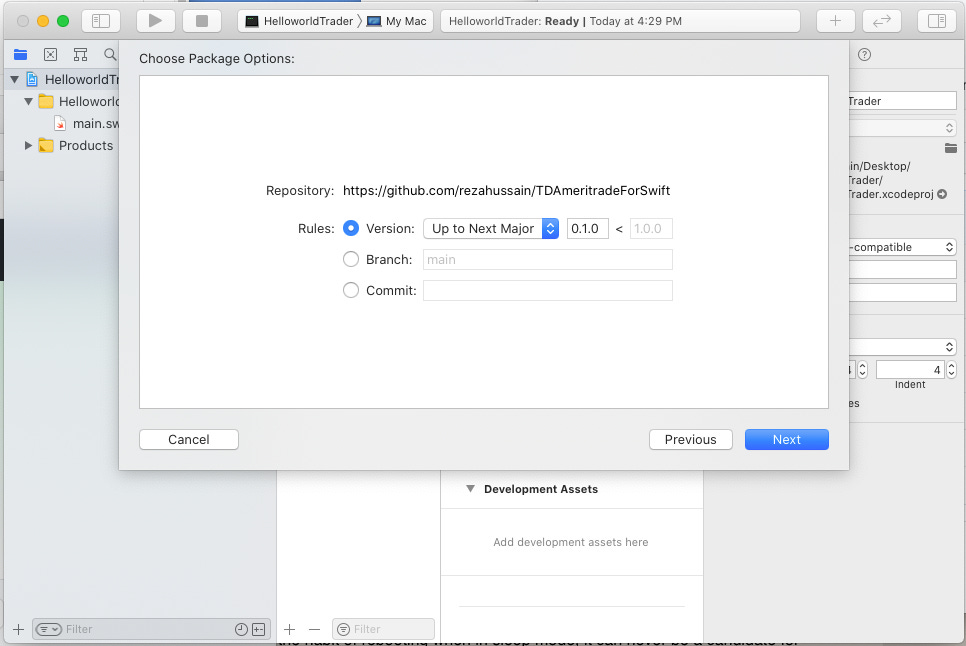
Task: Select the Project navigator folder icon
Action: (x=20, y=54)
